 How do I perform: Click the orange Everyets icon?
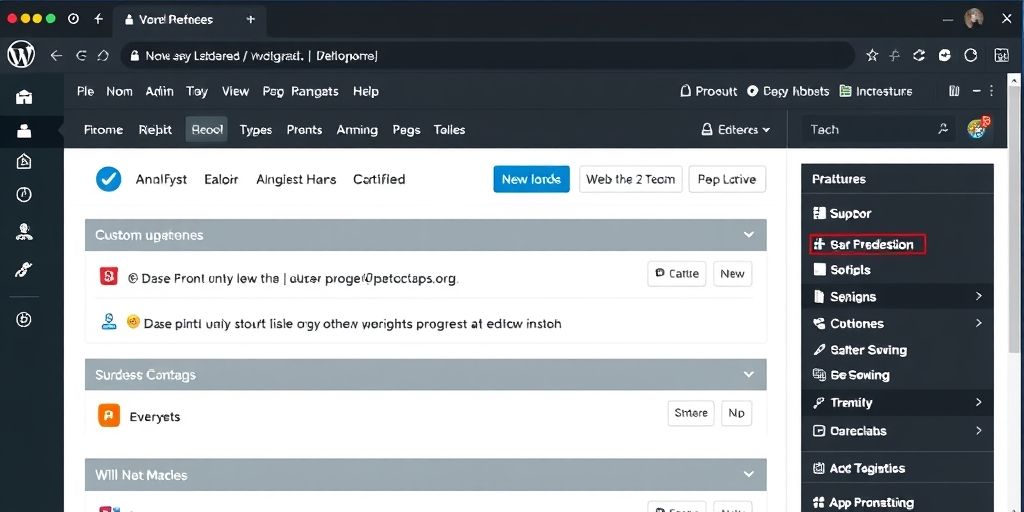(109, 415)
